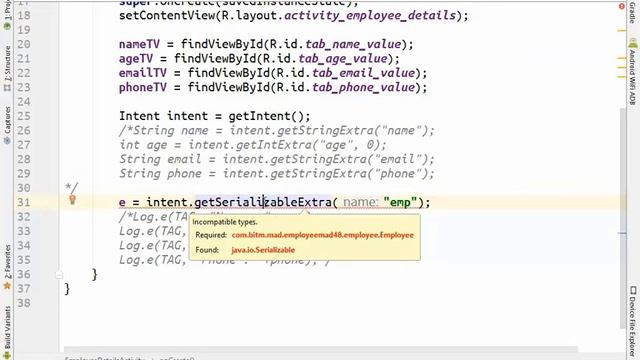Click the horizontal editor scrollbar
This screenshot has width=640, height=360.
click(x=320, y=349)
